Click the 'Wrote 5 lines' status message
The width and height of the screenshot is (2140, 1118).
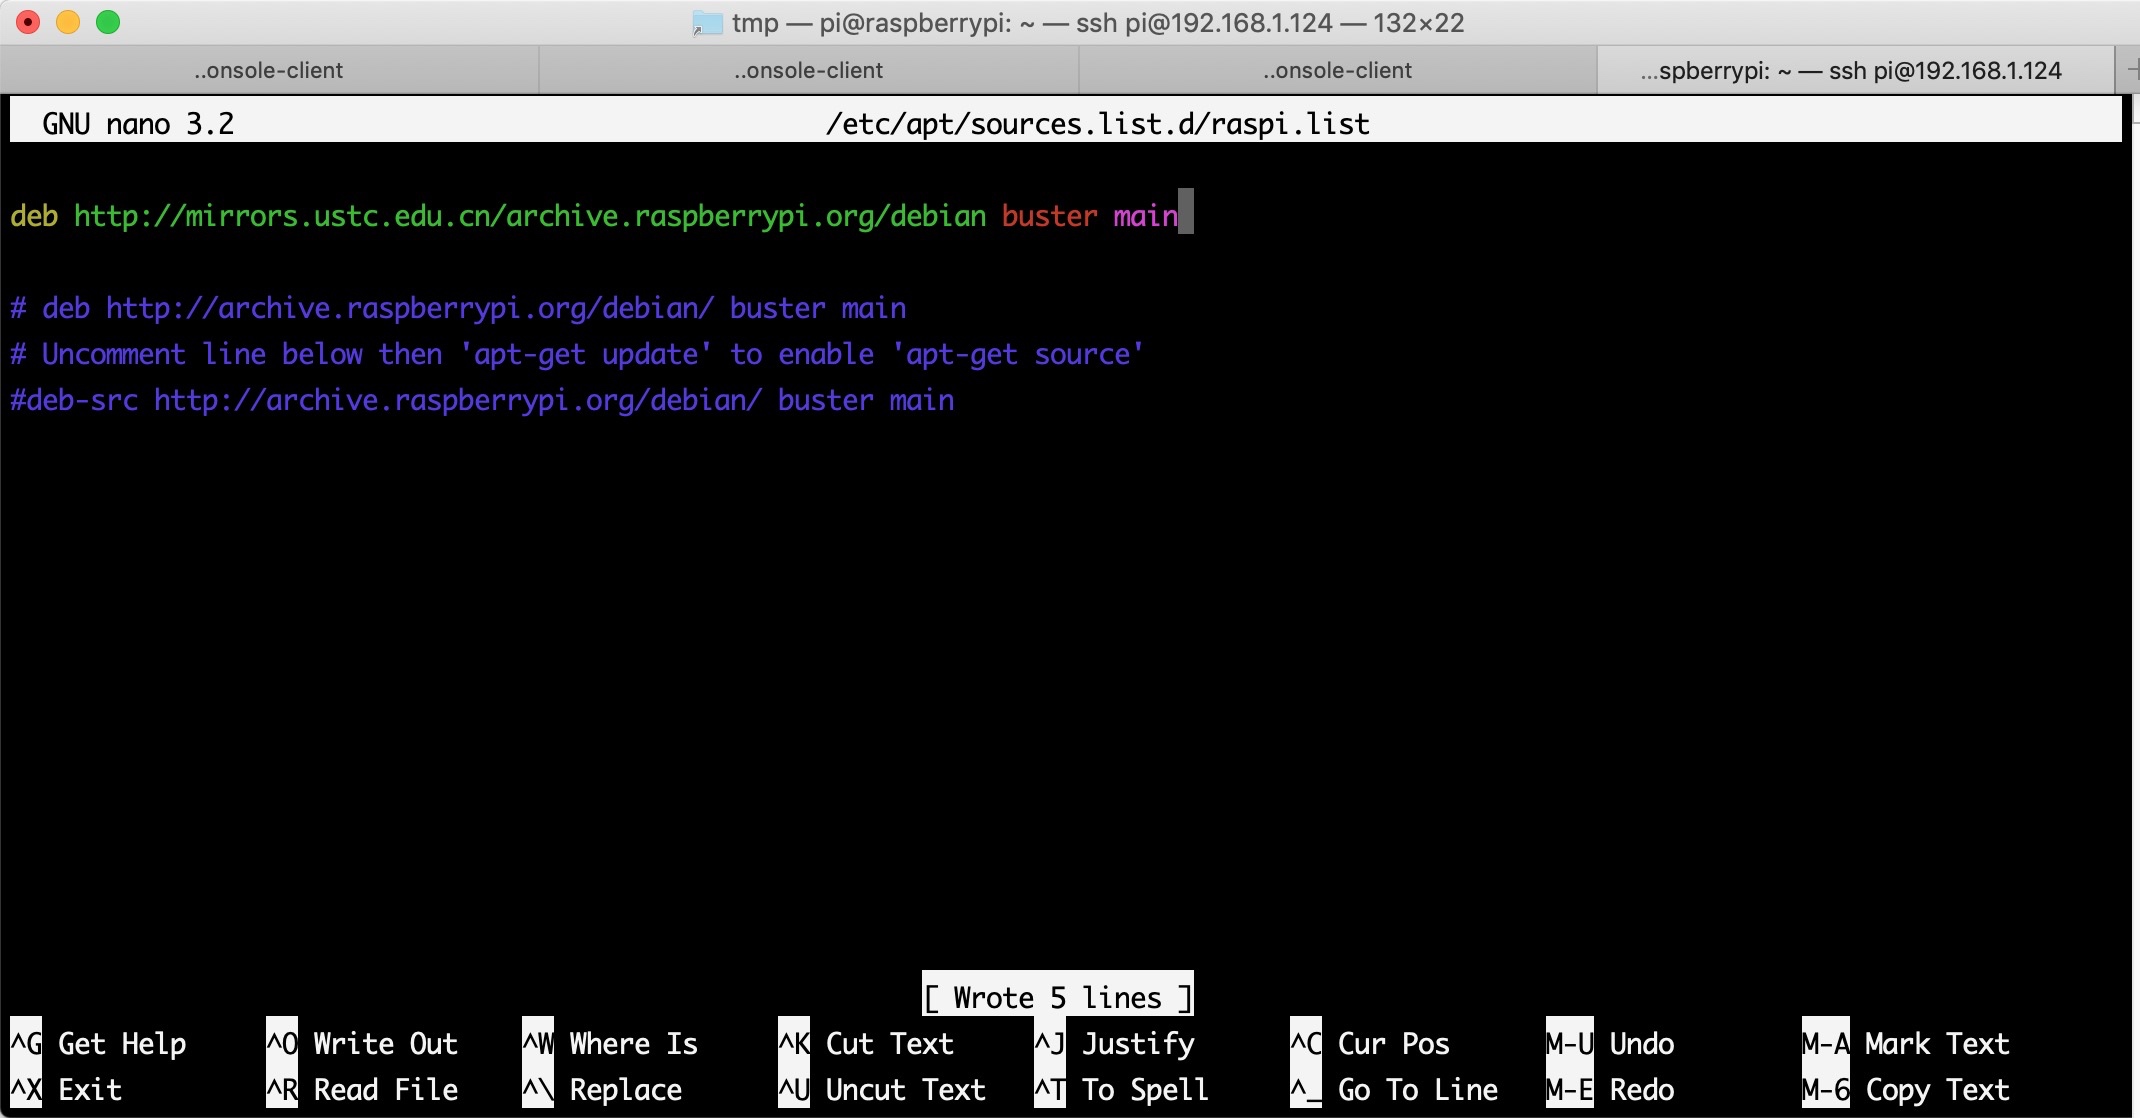(1057, 997)
